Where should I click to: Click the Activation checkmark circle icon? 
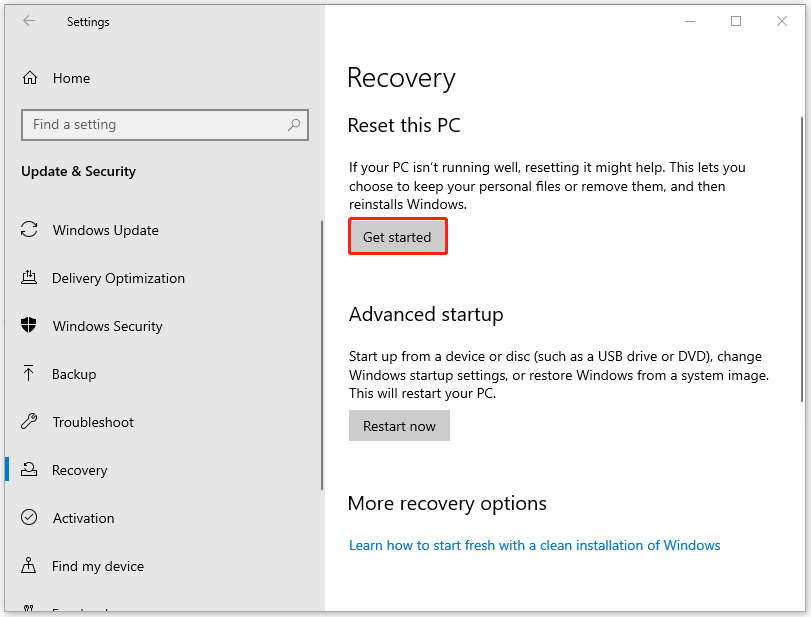coord(30,518)
